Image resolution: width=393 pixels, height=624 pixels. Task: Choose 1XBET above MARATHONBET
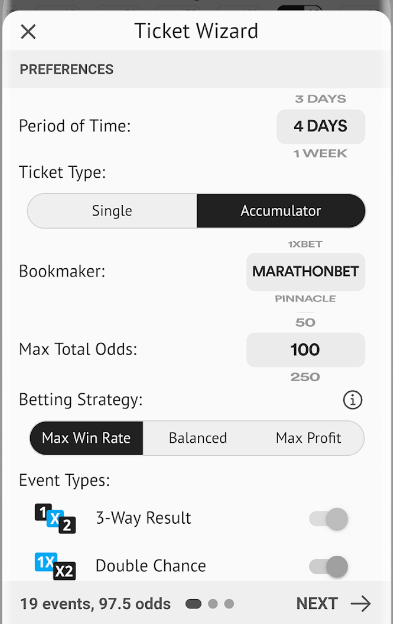coord(305,244)
